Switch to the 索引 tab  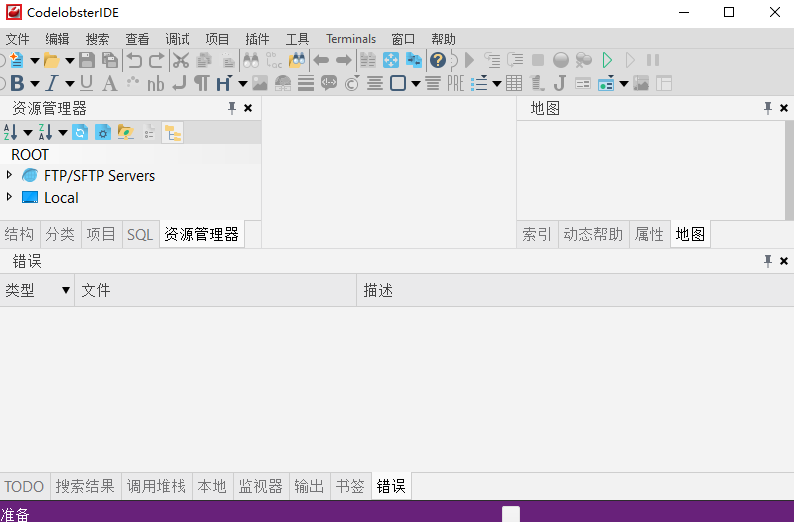click(537, 234)
